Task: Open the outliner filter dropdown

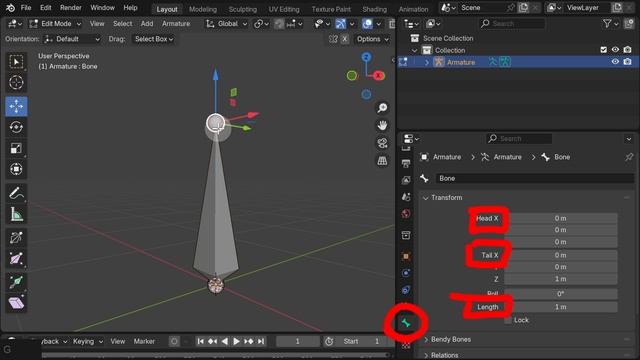Action: tap(611, 24)
